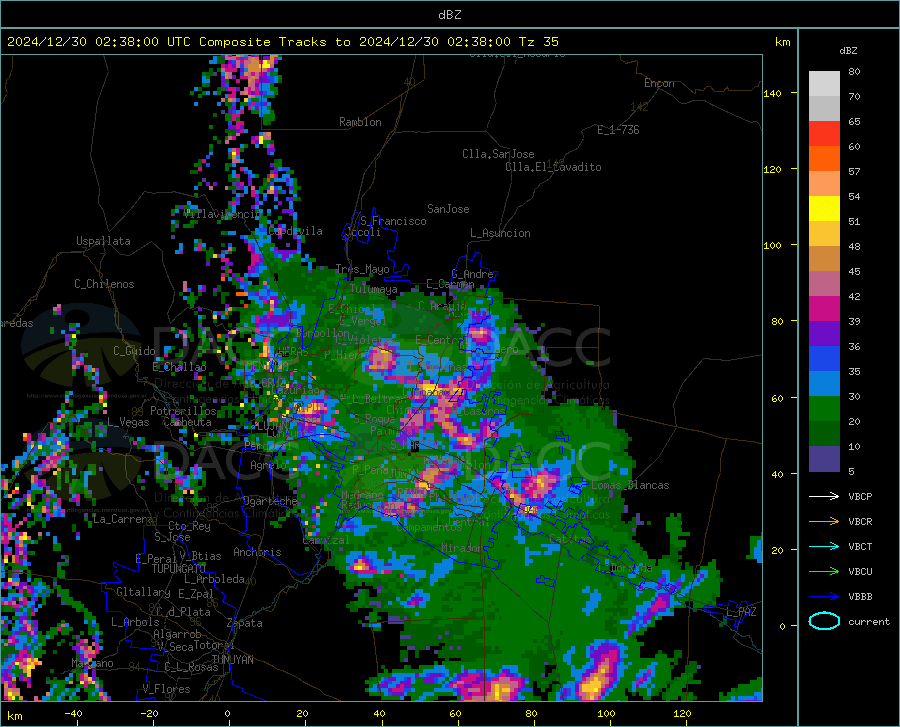This screenshot has width=900, height=727.
Task: Click the cyan VBCT arrow icon
Action: click(824, 546)
